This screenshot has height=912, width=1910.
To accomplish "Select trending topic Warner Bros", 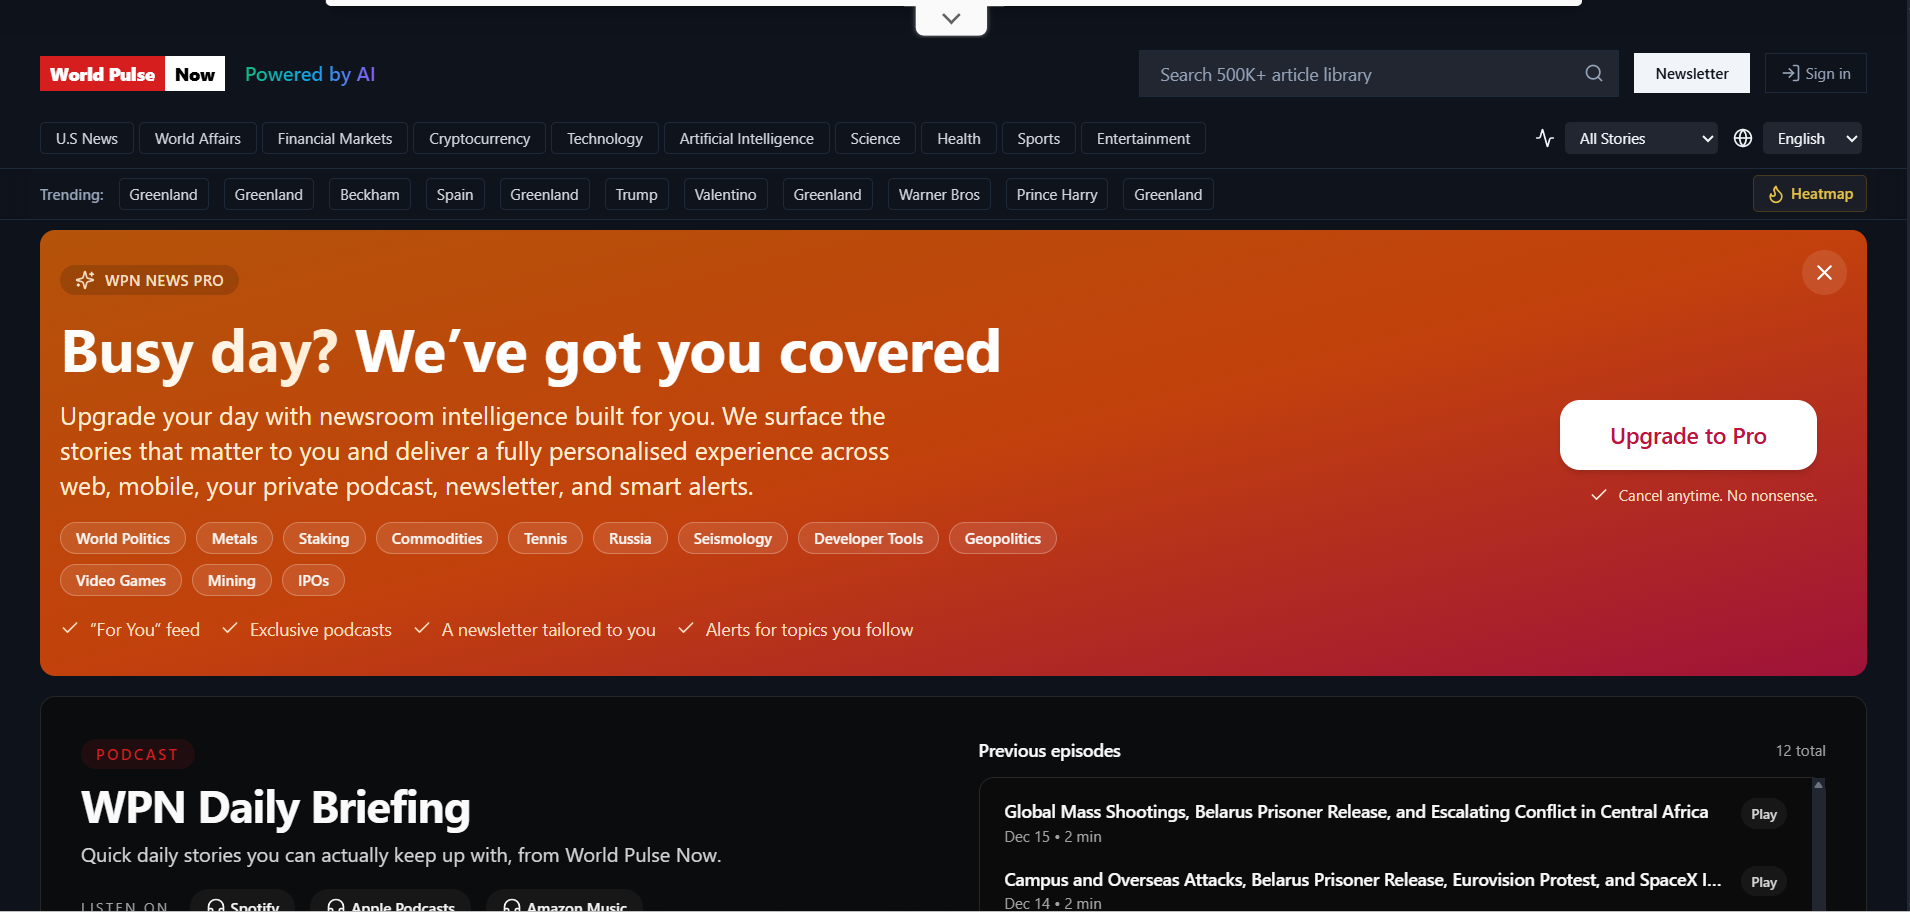I will pos(939,194).
